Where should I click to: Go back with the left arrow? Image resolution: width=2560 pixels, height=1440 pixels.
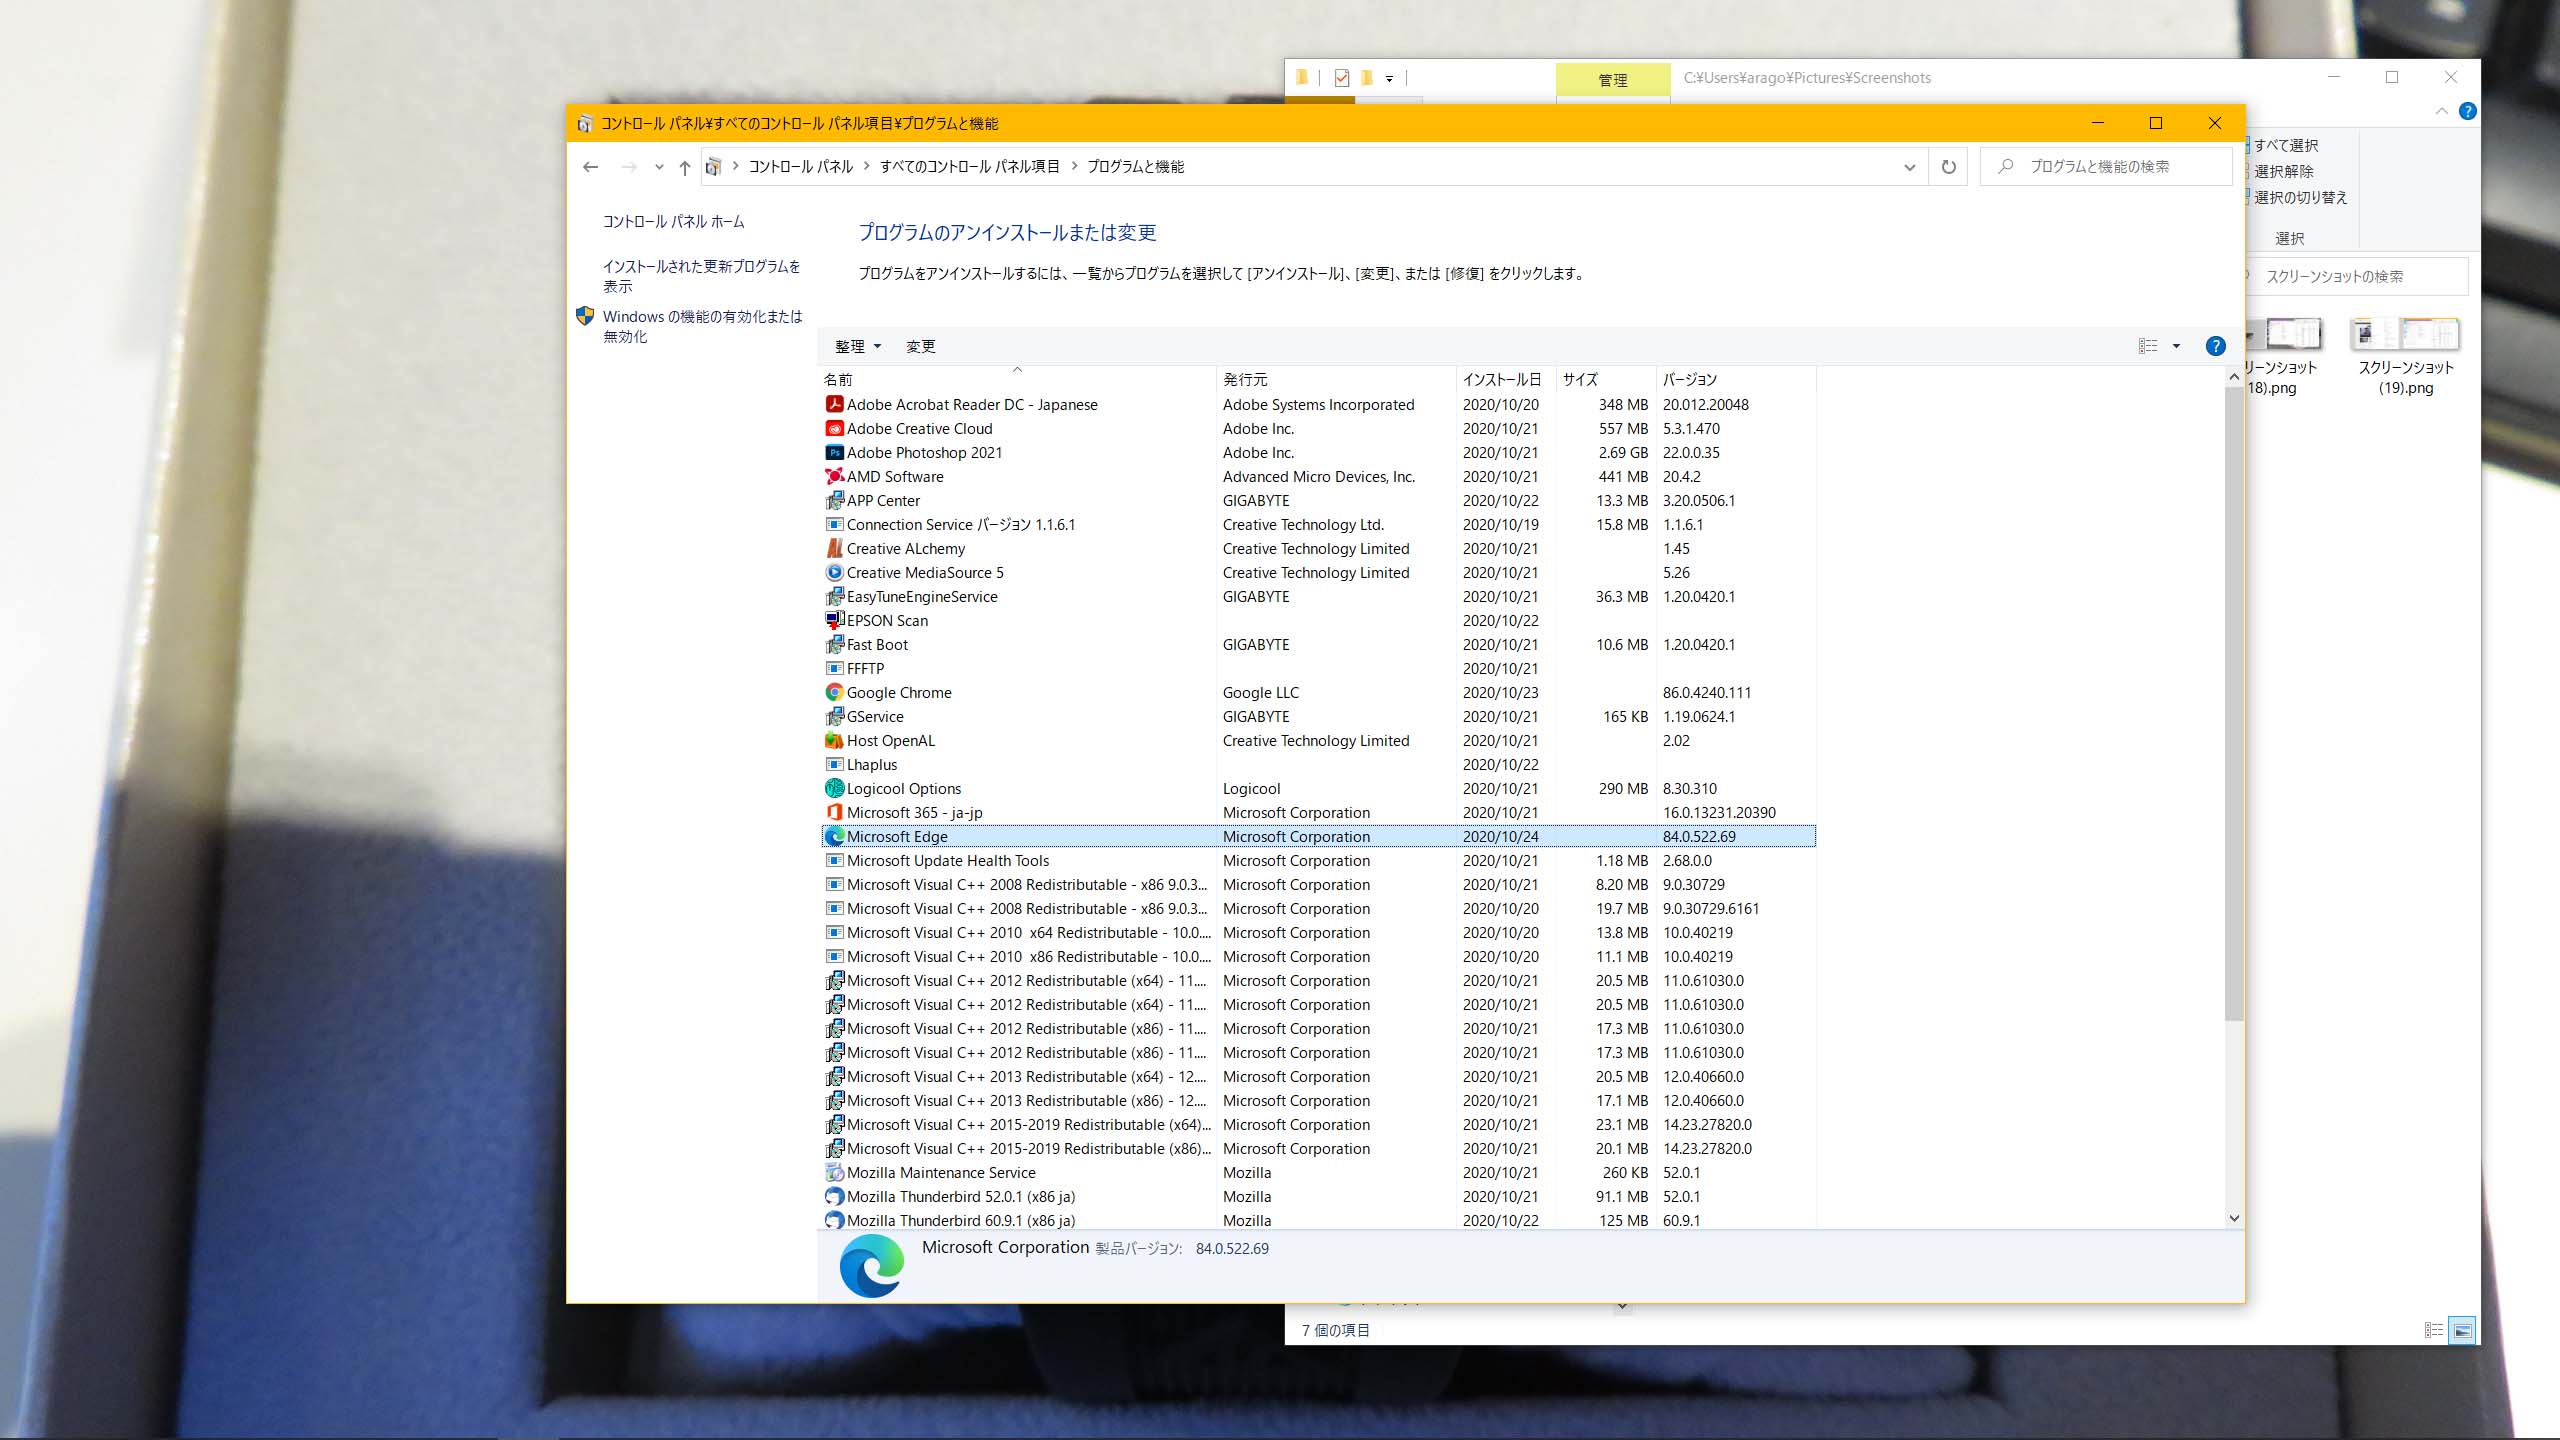pos(590,167)
